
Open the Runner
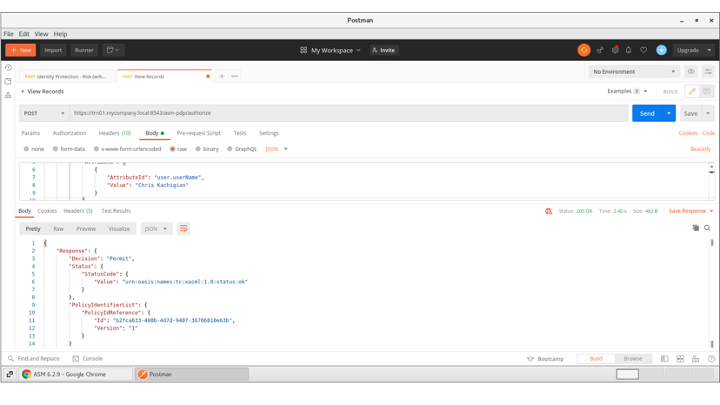click(x=84, y=50)
